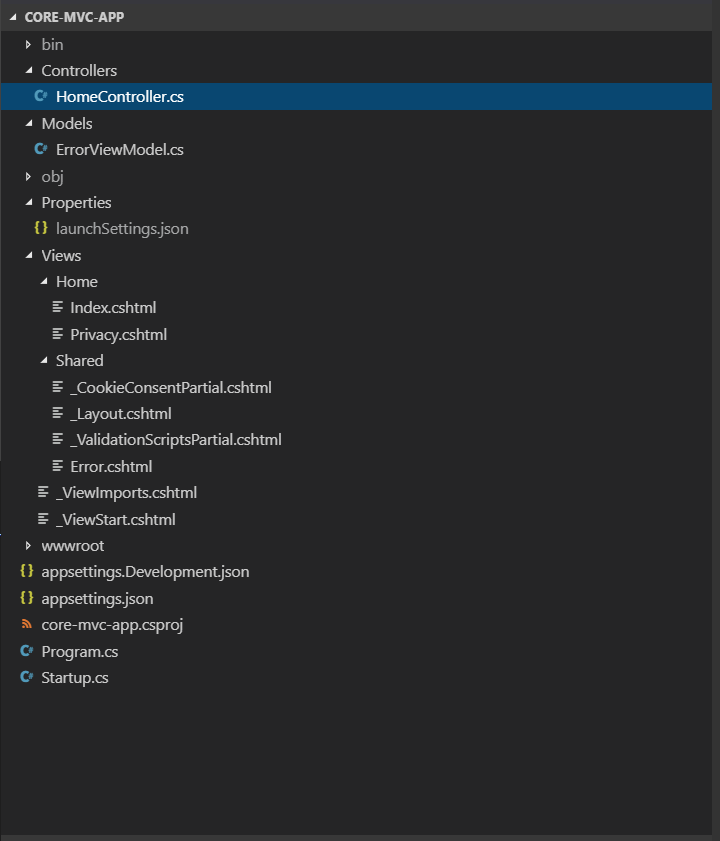
Task: Click the C# icon next to ErrorViewModel.cs
Action: (41, 150)
